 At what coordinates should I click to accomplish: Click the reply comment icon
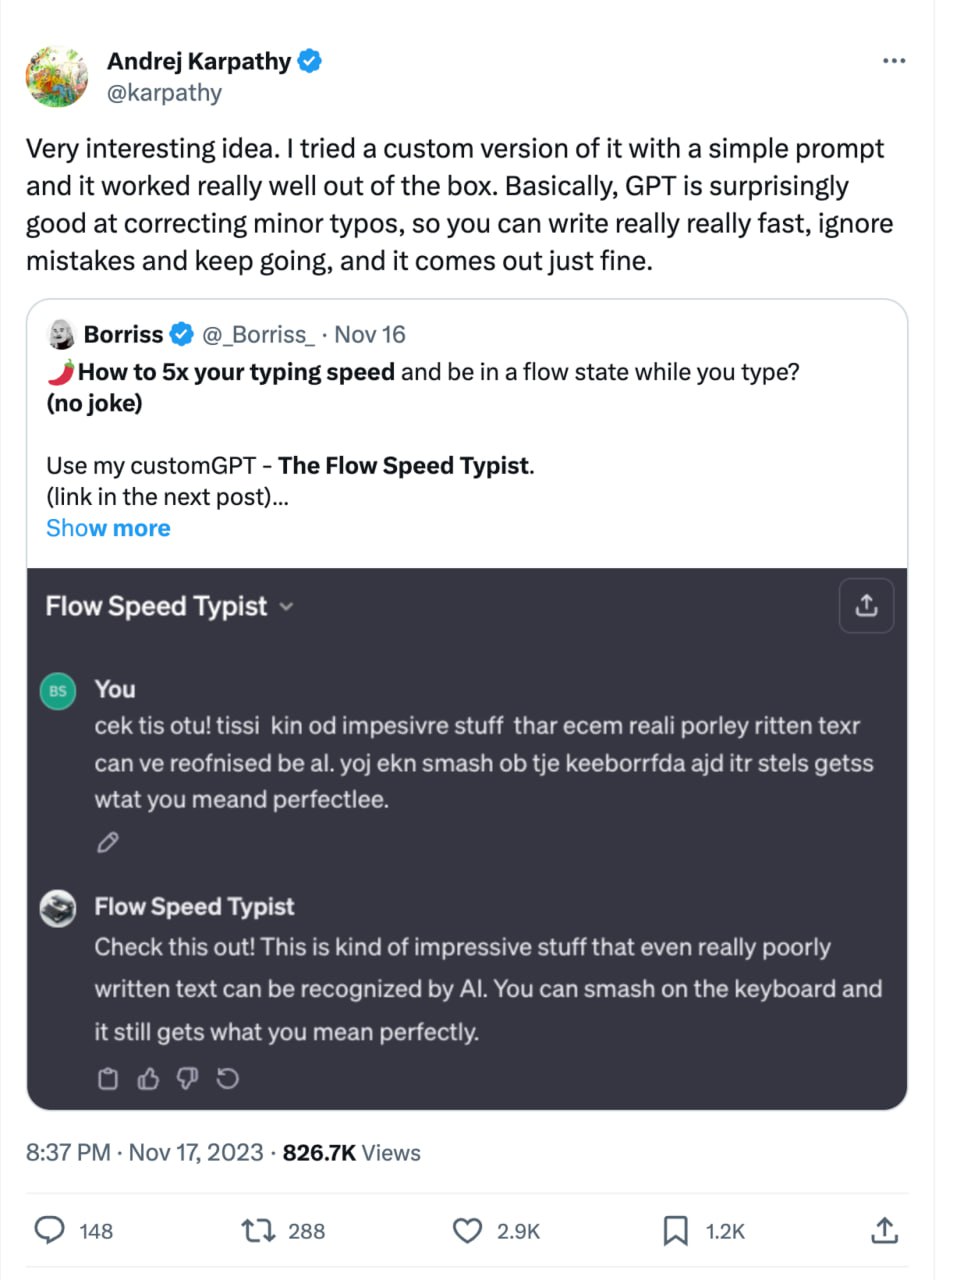[x=50, y=1229]
